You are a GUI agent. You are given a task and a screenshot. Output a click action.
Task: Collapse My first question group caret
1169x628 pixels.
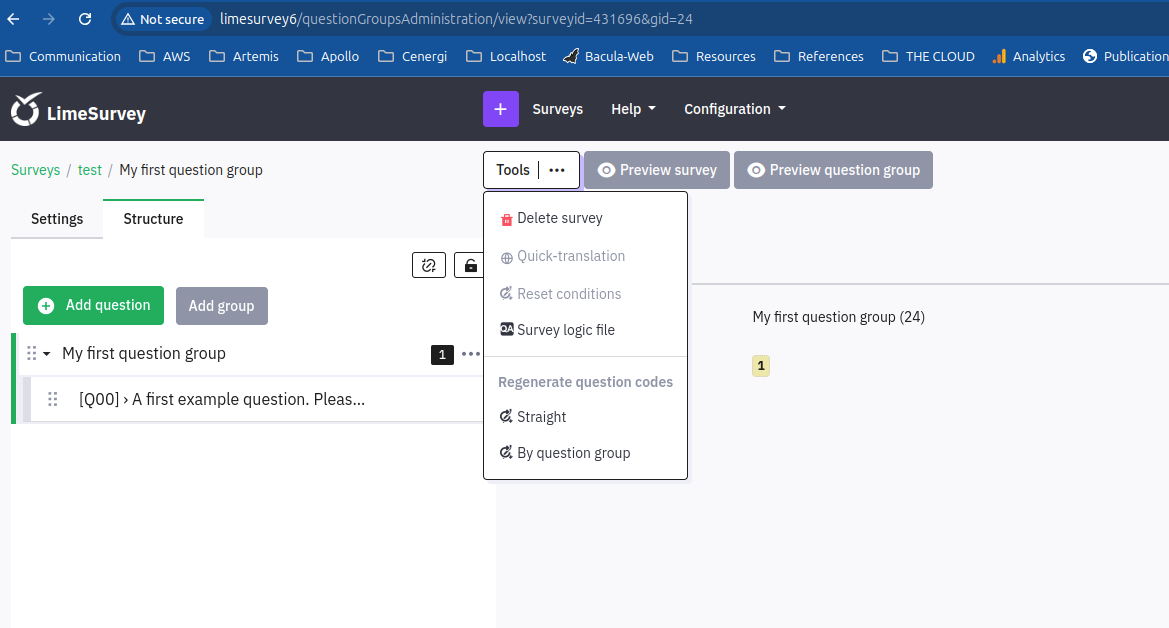click(x=47, y=354)
